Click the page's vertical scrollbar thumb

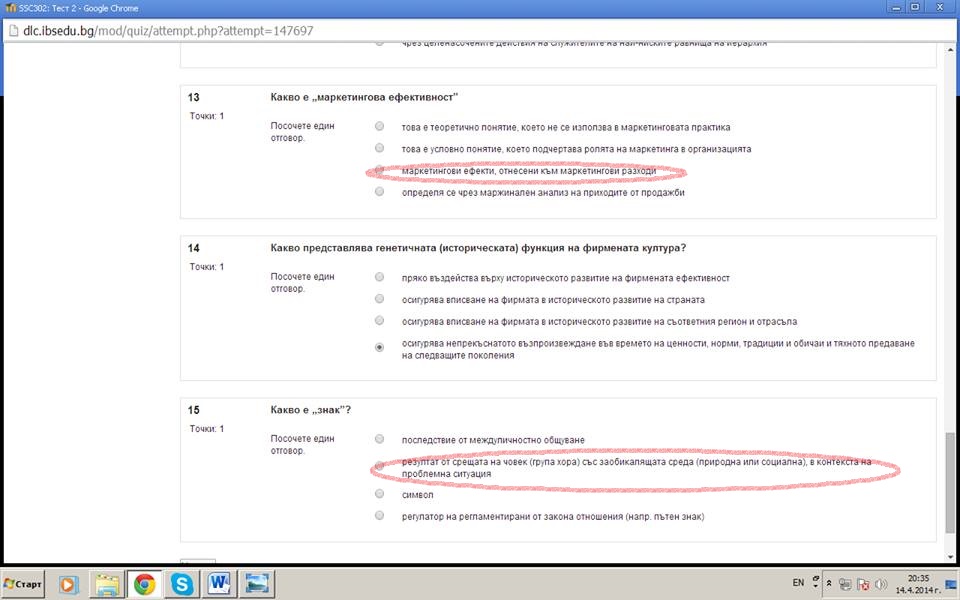coord(951,485)
